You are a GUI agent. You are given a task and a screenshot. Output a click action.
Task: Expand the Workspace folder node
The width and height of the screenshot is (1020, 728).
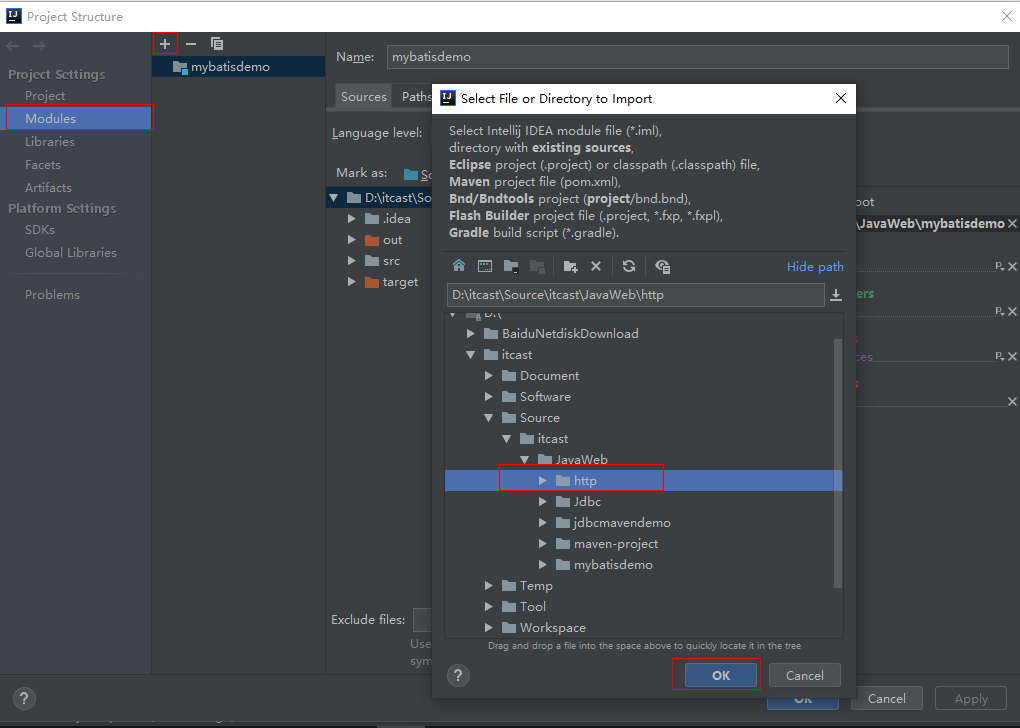489,627
